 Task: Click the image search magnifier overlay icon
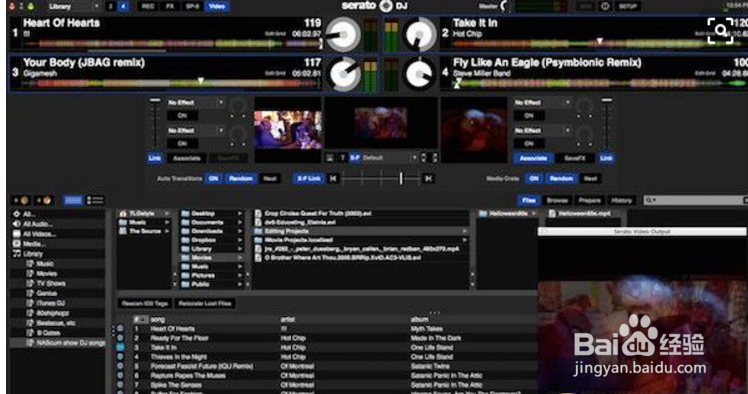click(x=720, y=31)
